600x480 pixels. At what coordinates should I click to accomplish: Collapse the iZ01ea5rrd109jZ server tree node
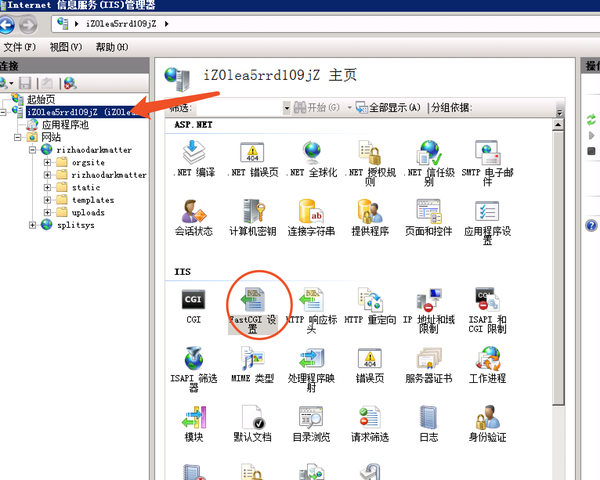click(x=3, y=112)
